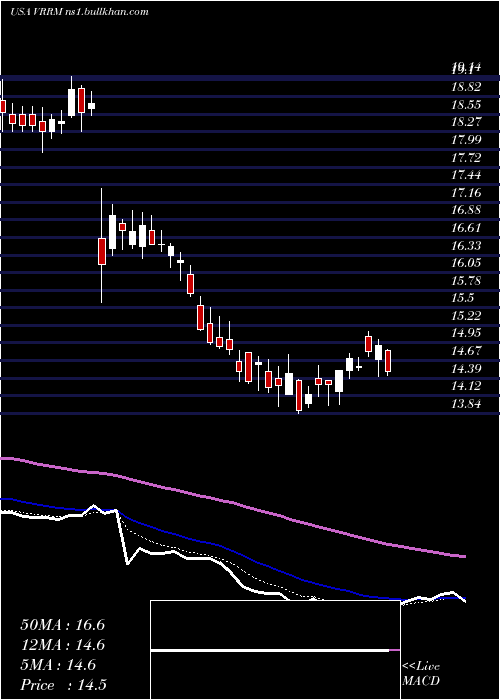Click the 14.39 price axis label

click(x=467, y=368)
